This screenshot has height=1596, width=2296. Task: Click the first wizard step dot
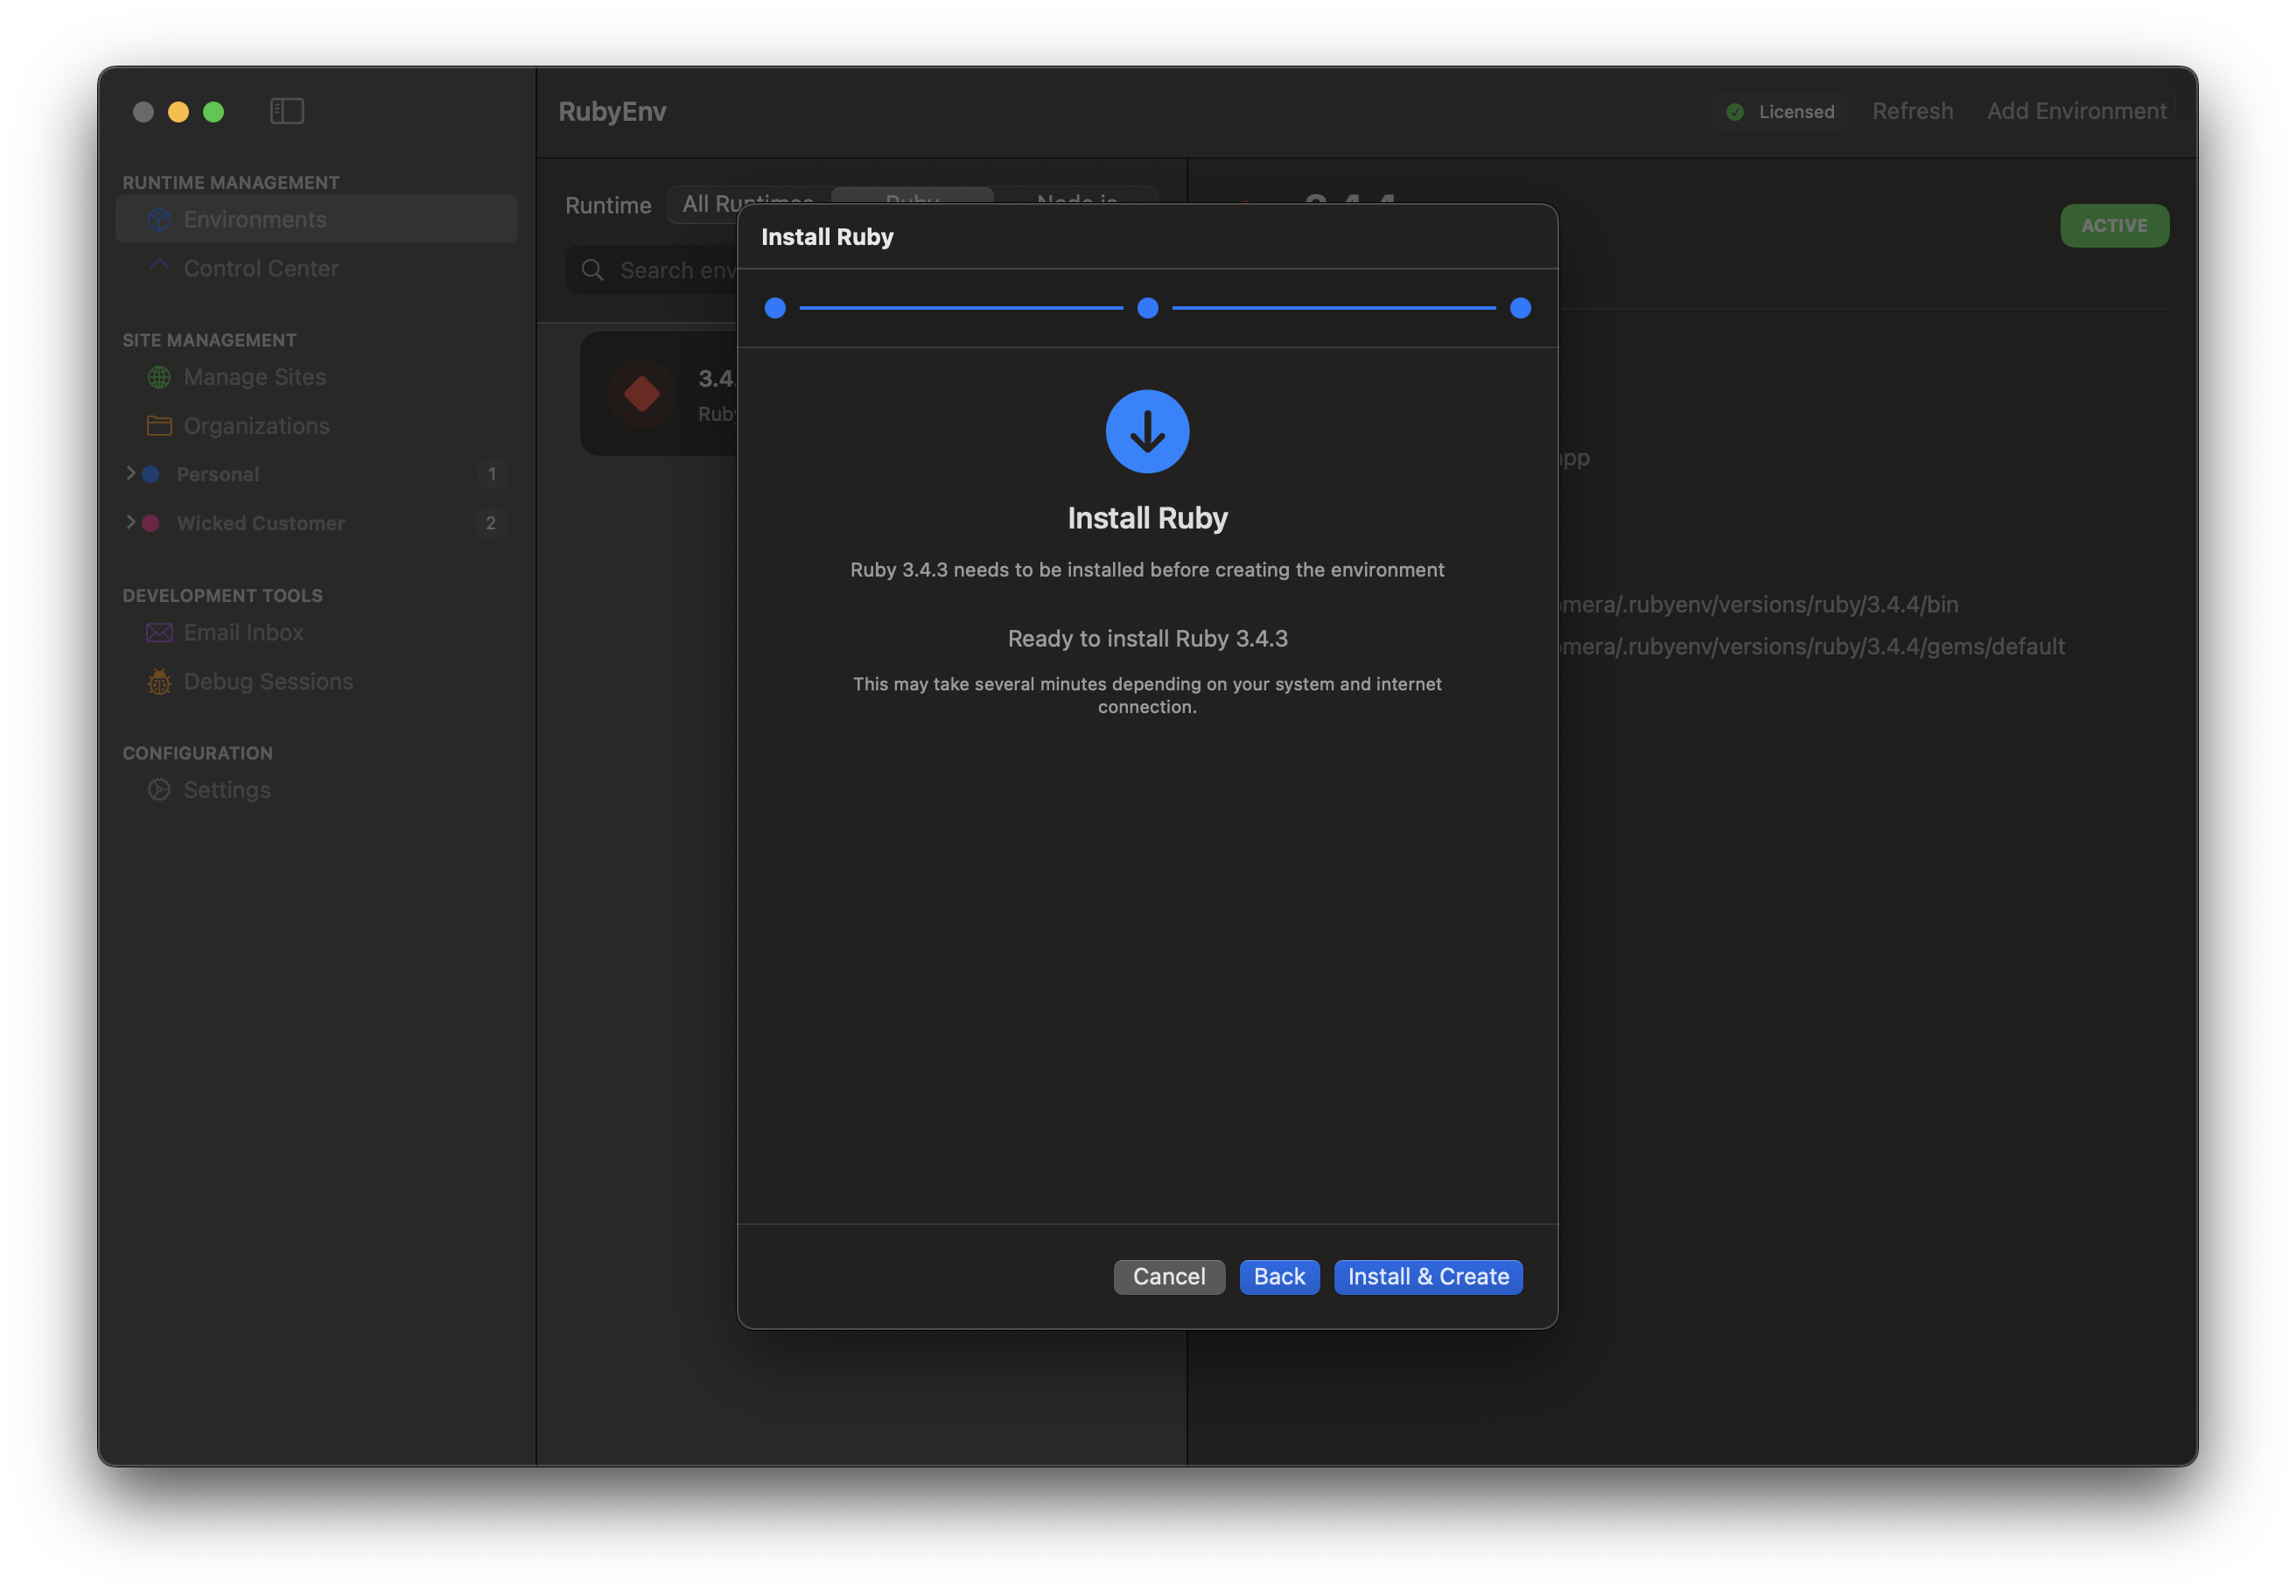coord(775,308)
